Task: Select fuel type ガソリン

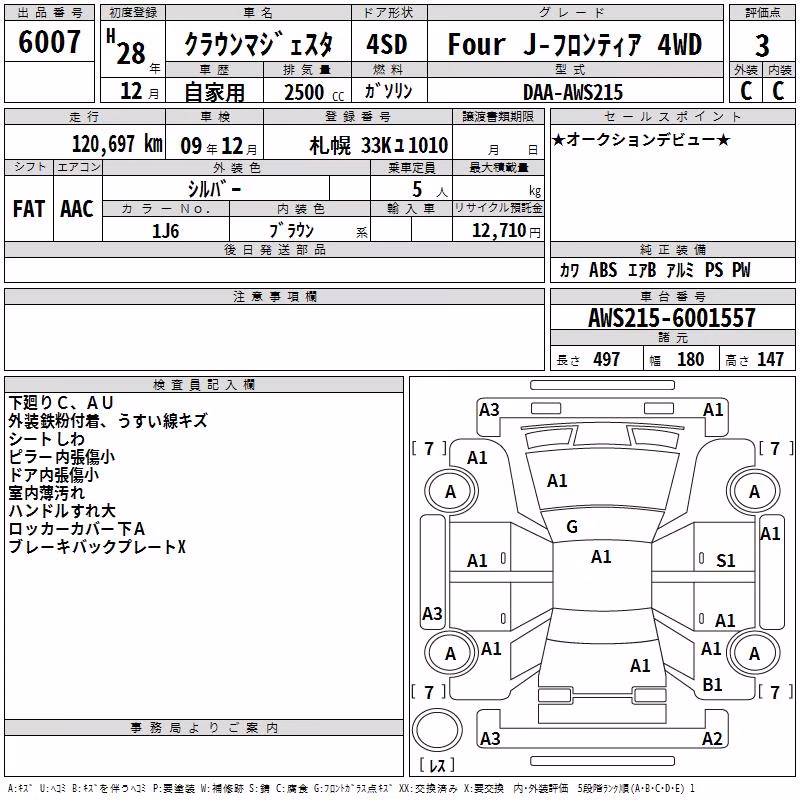Action: click(x=388, y=91)
